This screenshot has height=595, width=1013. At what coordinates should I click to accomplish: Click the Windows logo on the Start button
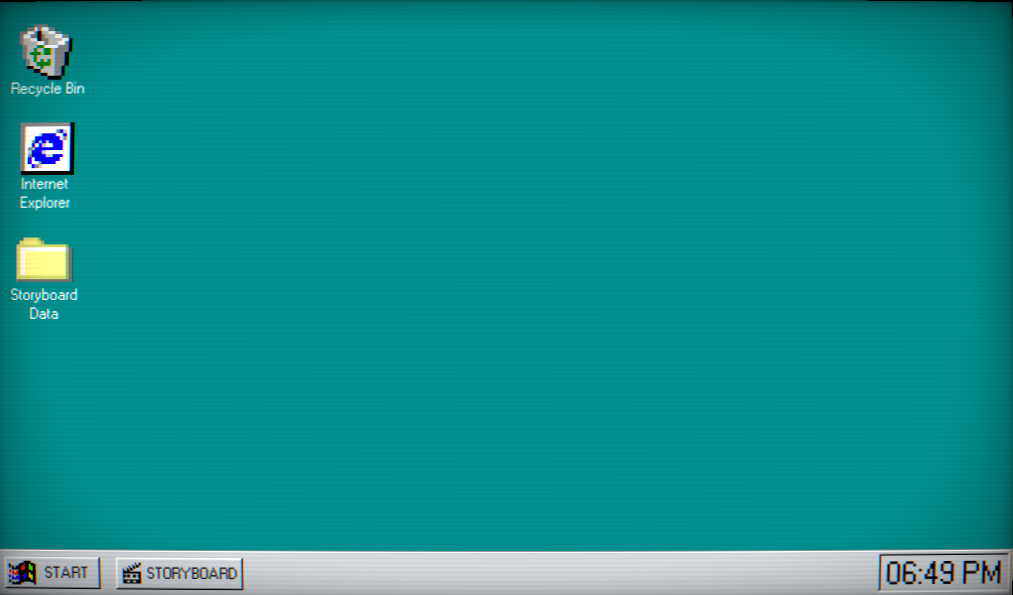point(22,573)
